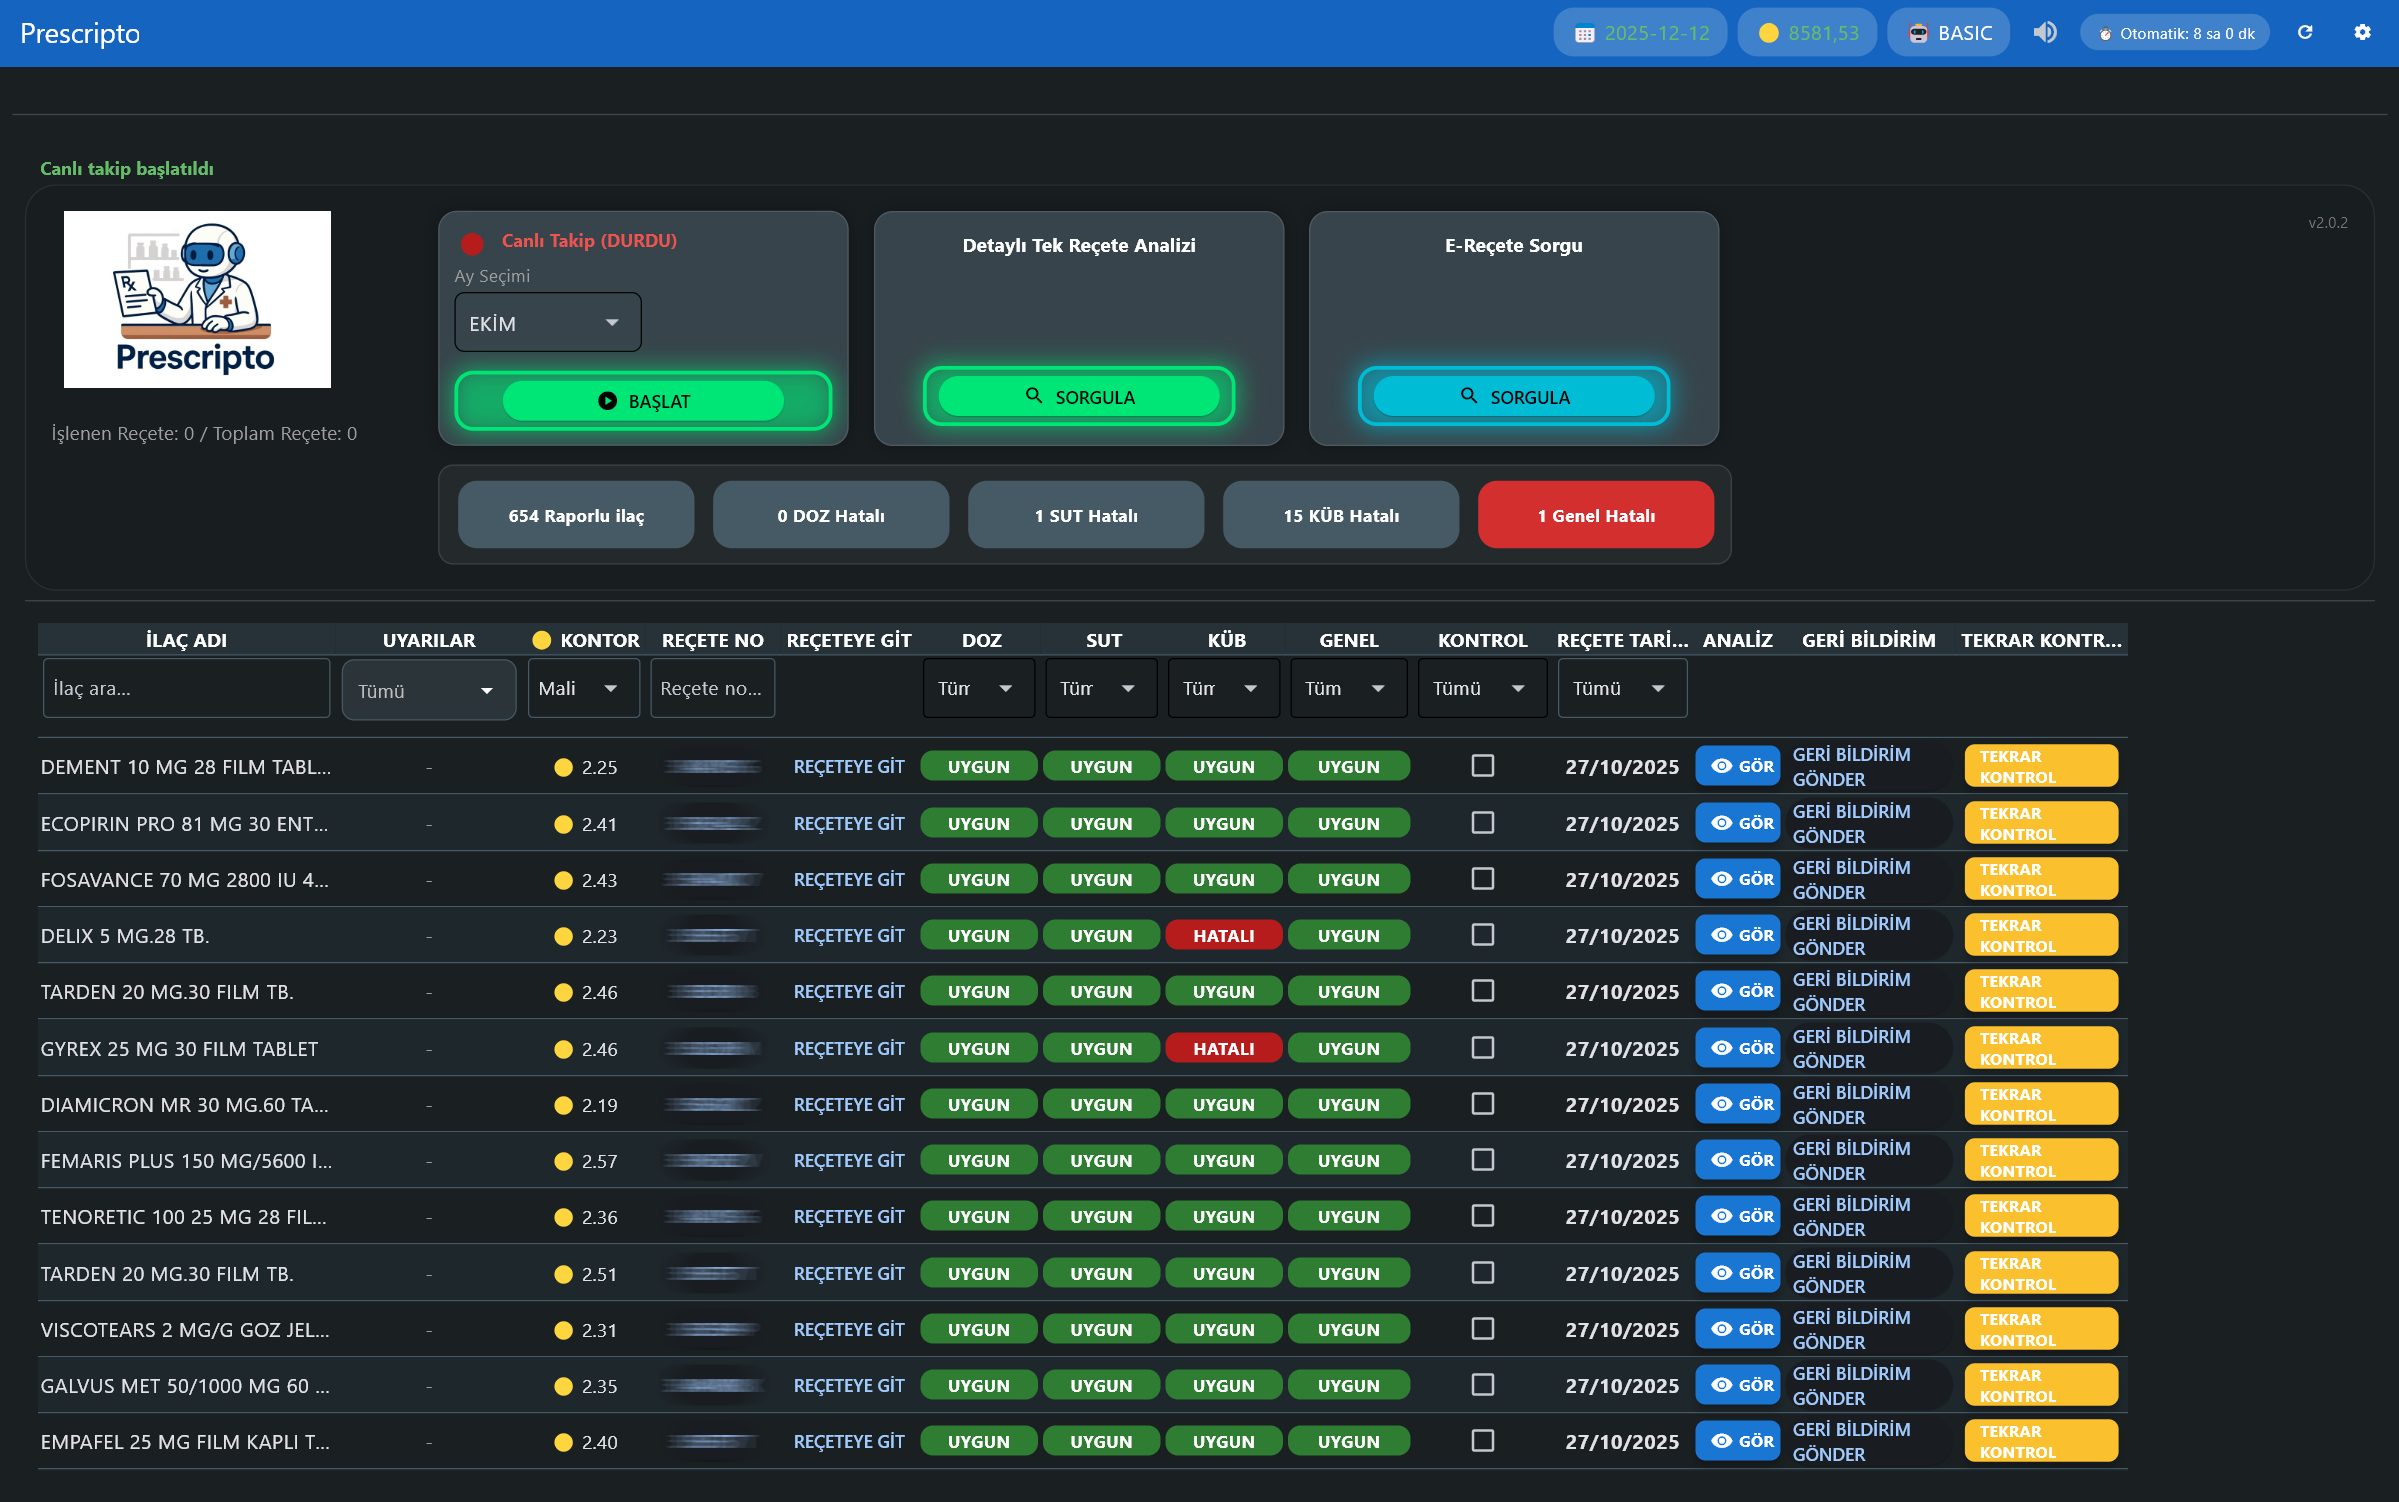Check the KONTROL box for DEMENT row
Screen dimensions: 2399x1502
[x=1482, y=766]
